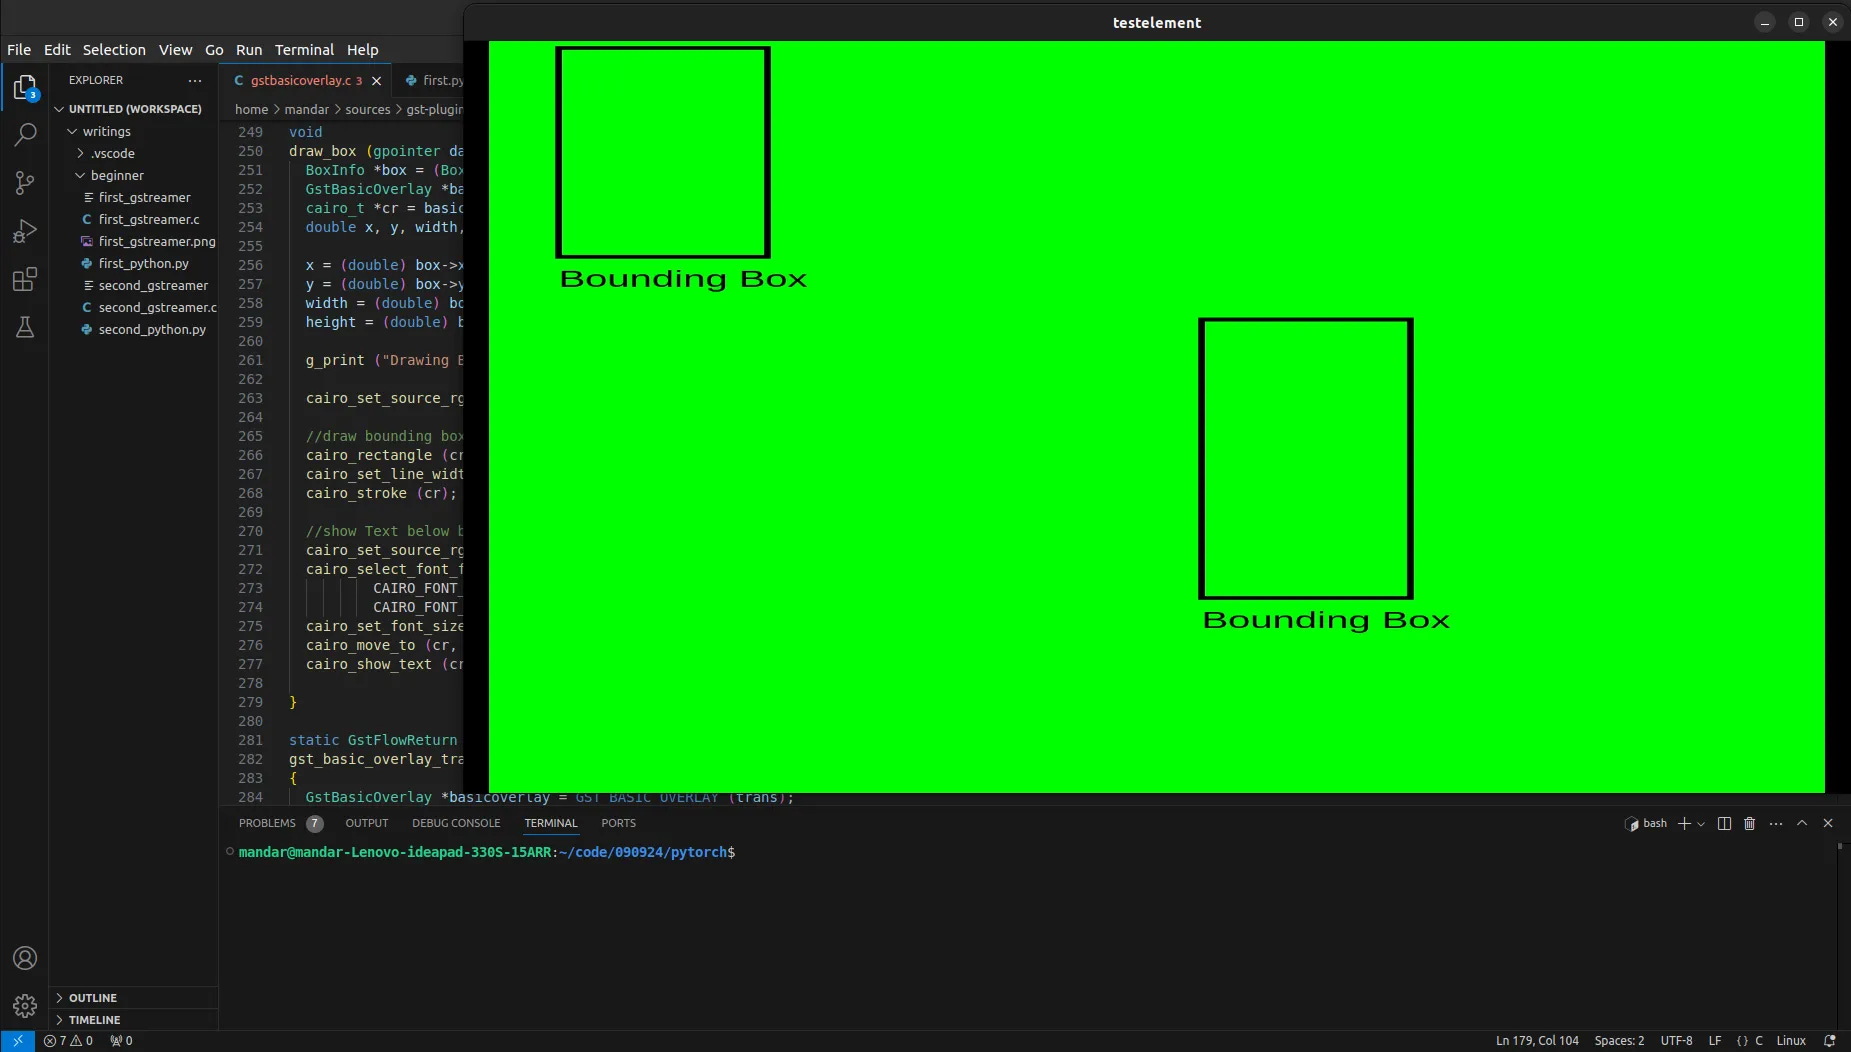Open the Help menu

(362, 49)
